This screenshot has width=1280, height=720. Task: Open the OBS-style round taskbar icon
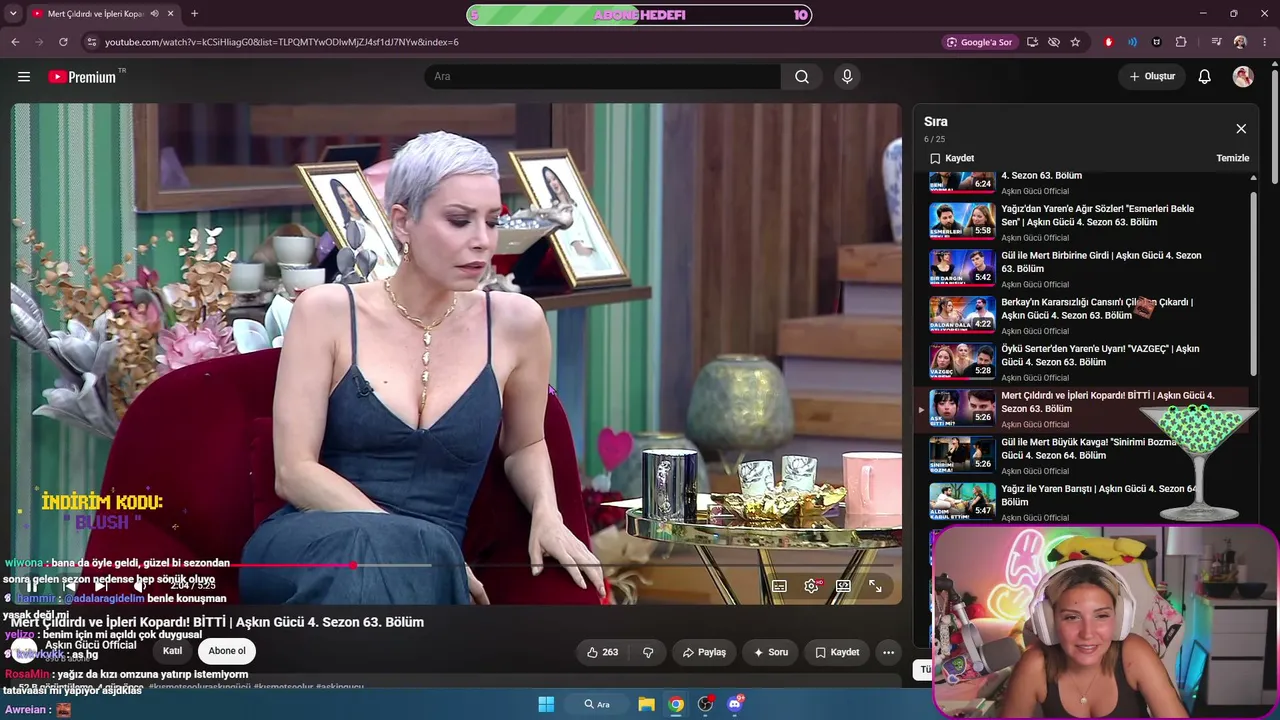(x=706, y=704)
